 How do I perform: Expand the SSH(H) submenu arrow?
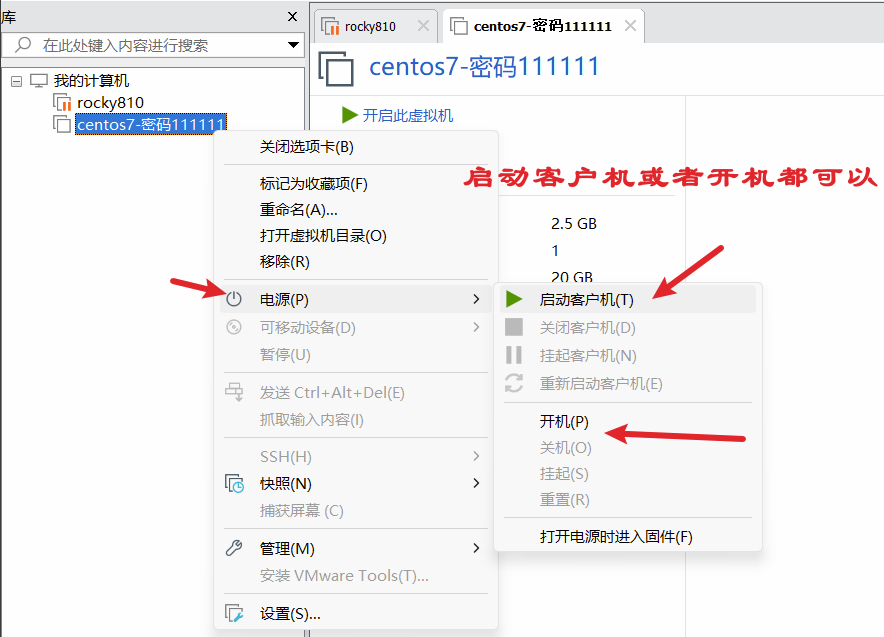476,456
